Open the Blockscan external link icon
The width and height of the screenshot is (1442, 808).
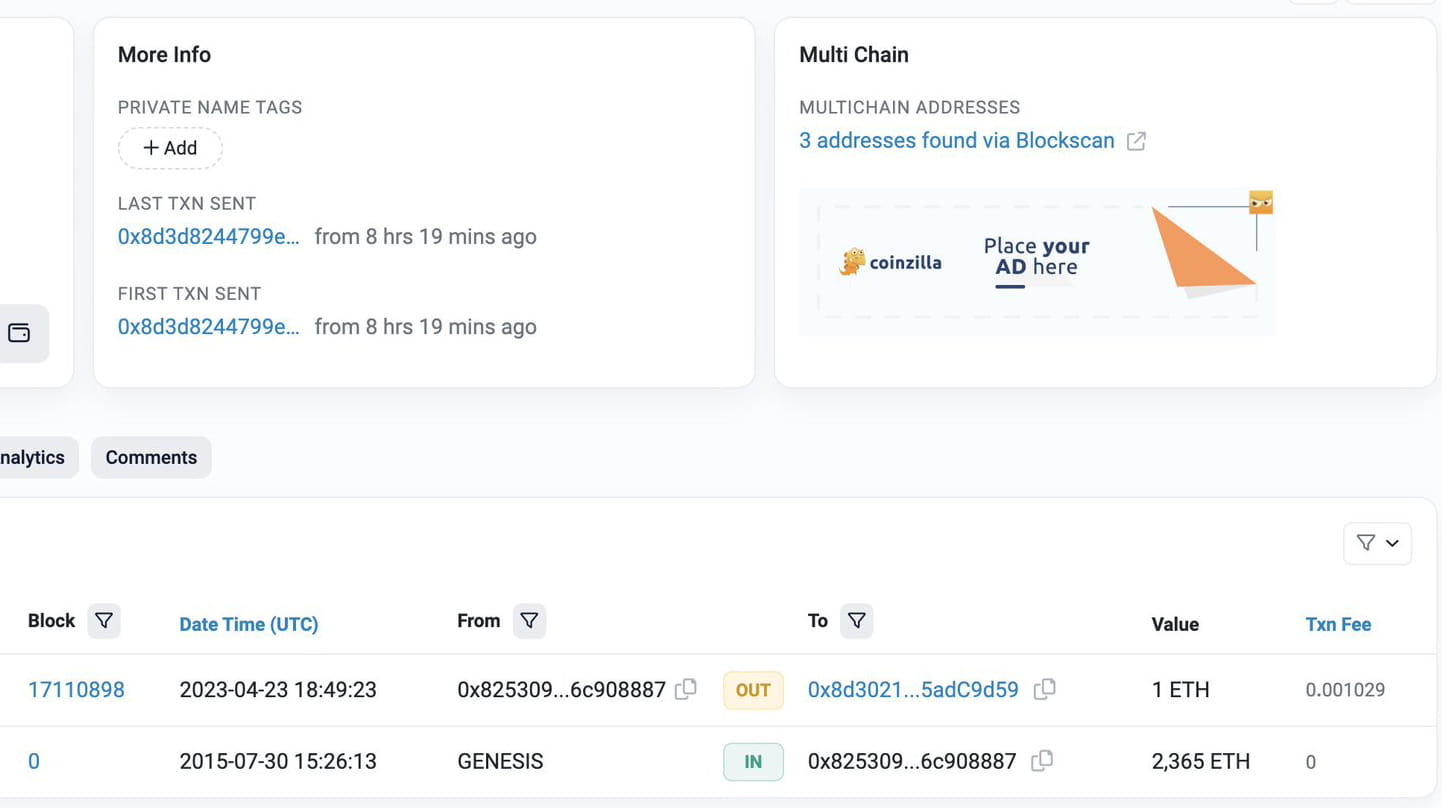[x=1136, y=141]
